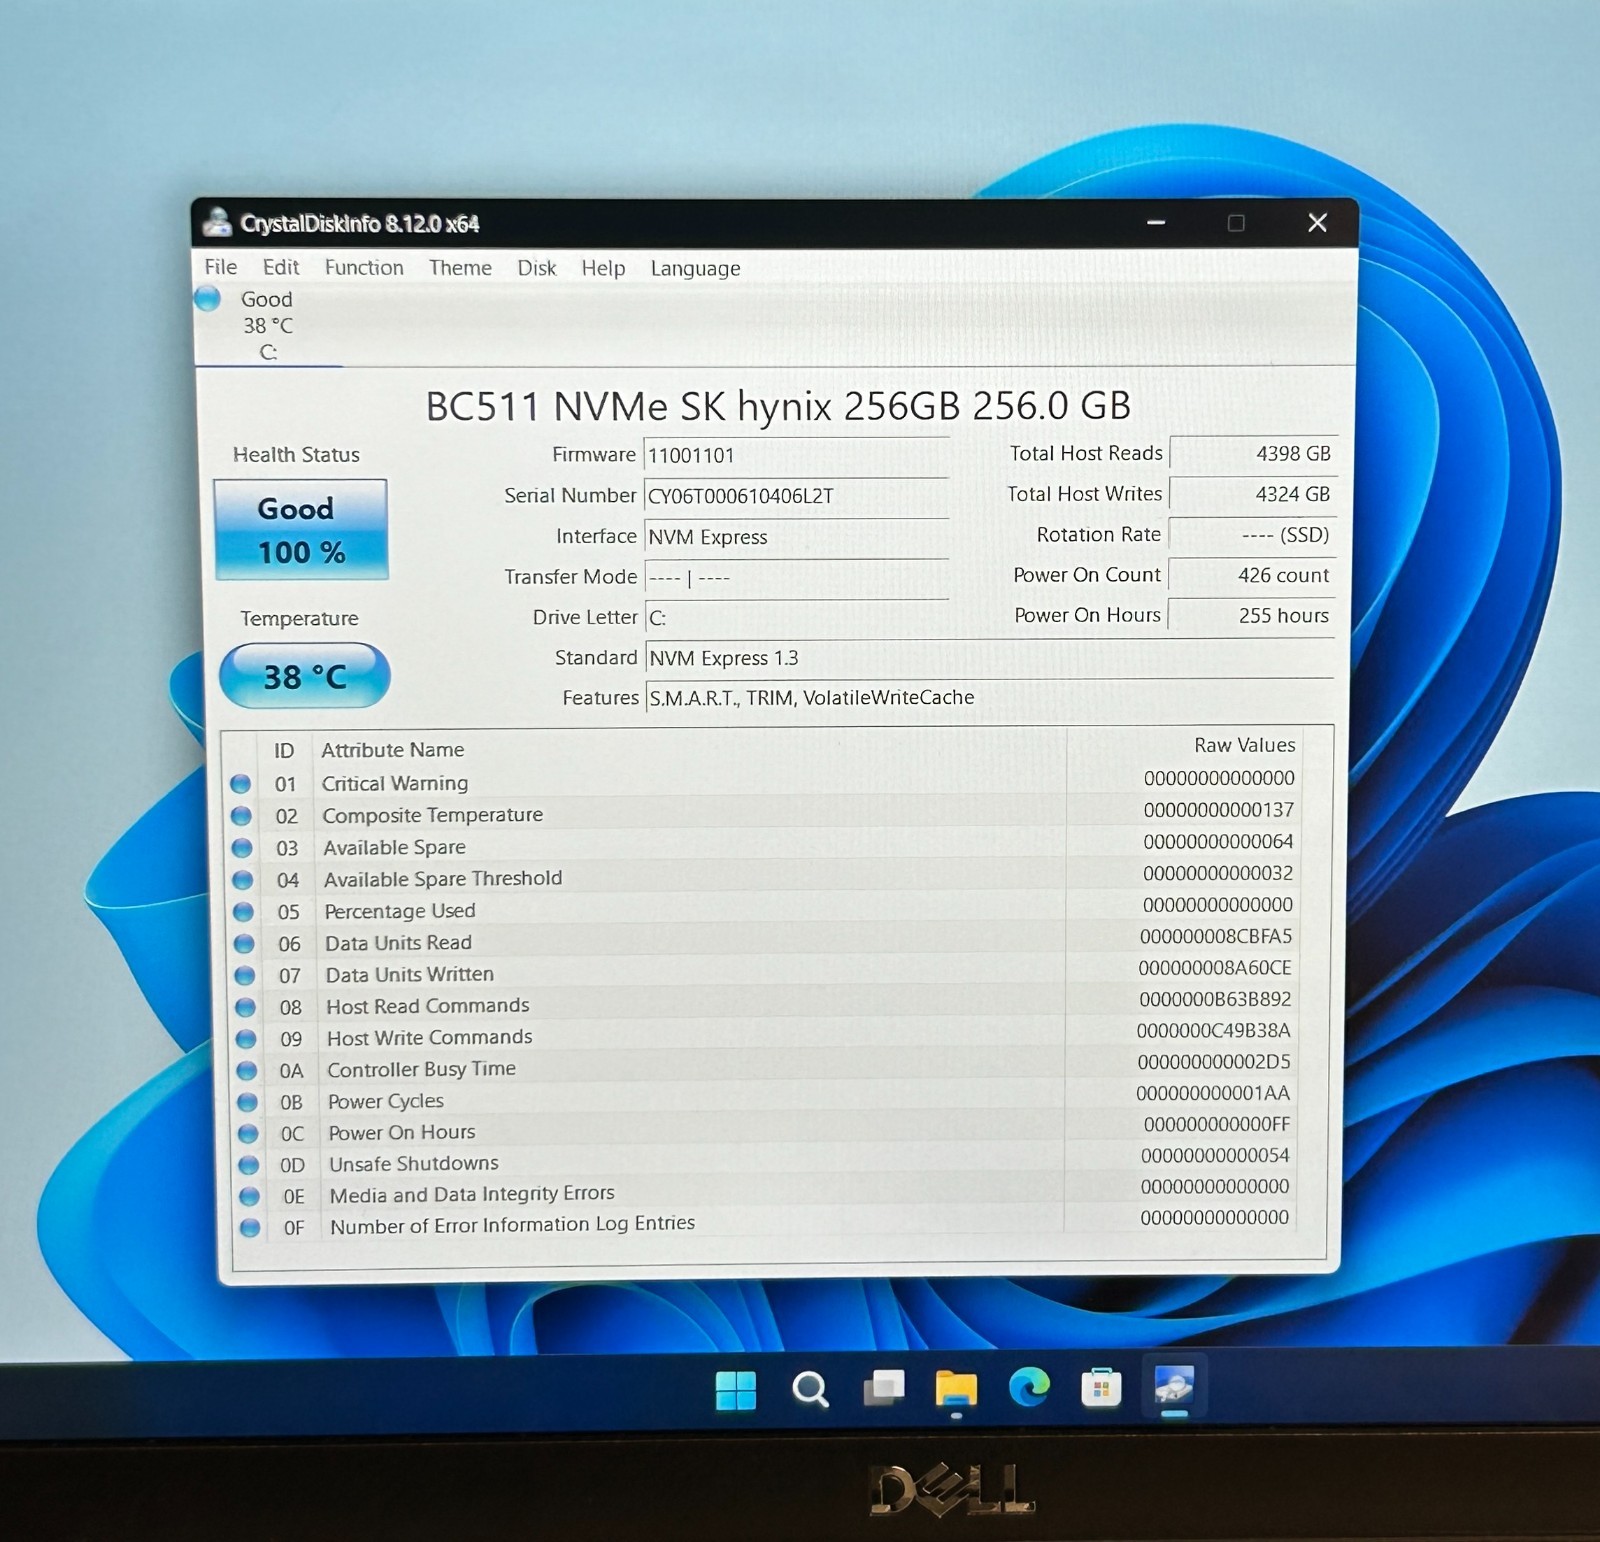Click the Good 100 % health status button
The image size is (1600, 1542).
301,530
